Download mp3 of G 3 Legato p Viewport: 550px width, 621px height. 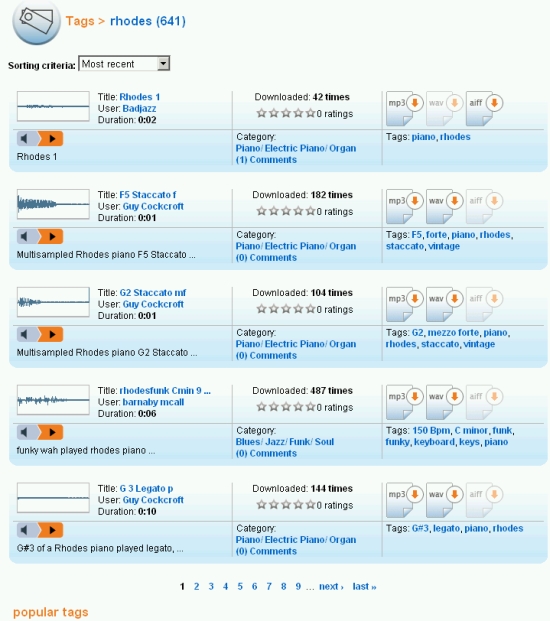[403, 499]
